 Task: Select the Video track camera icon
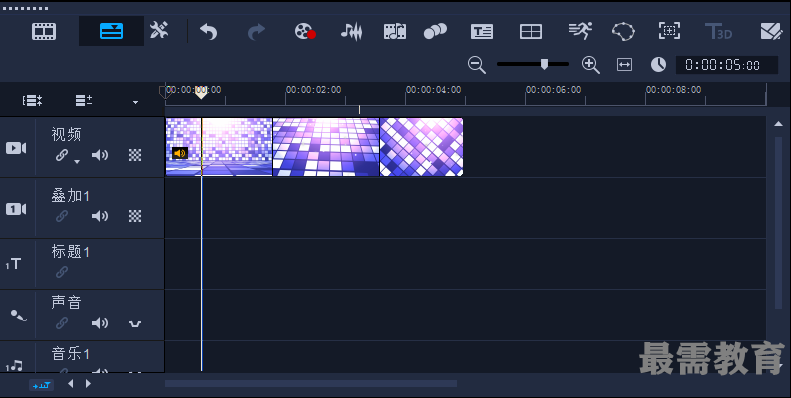pyautogui.click(x=16, y=148)
